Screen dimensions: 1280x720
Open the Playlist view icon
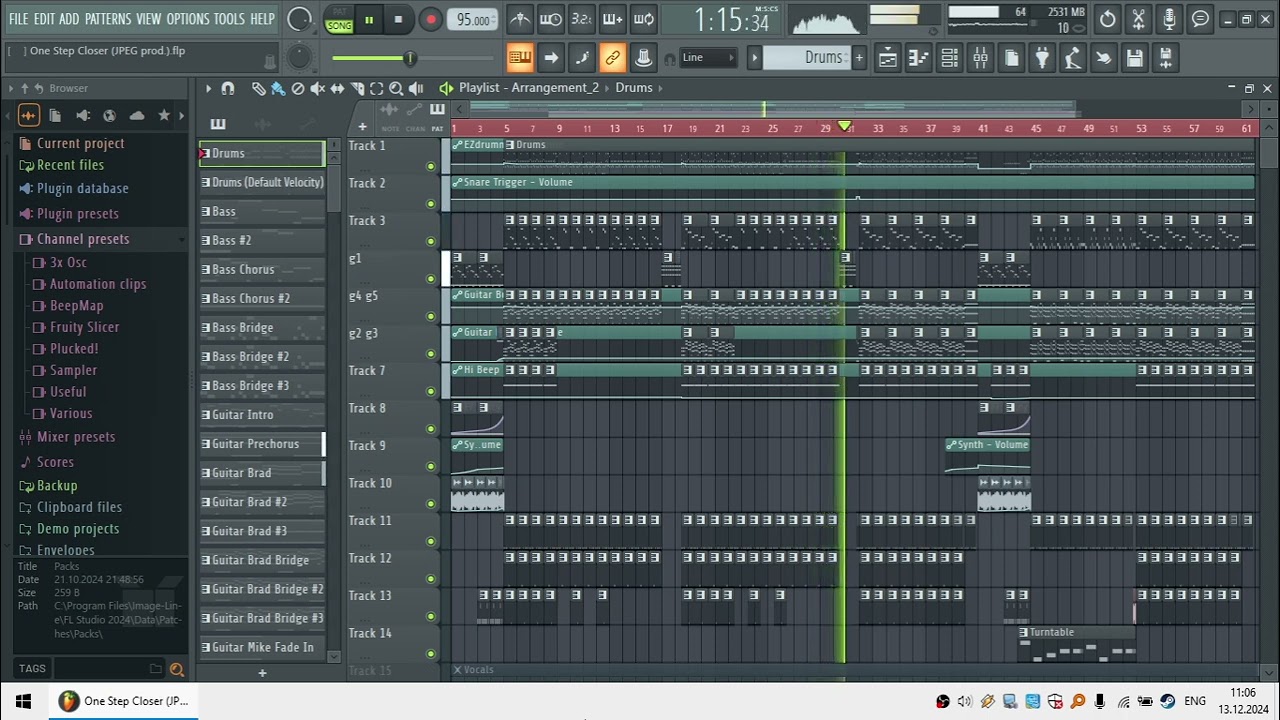(887, 58)
